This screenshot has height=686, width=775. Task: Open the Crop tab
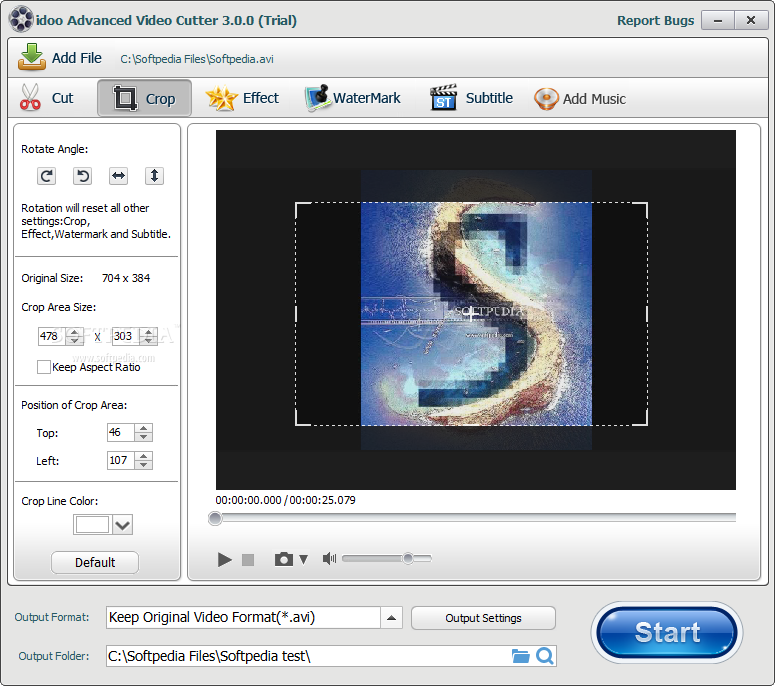tap(144, 98)
